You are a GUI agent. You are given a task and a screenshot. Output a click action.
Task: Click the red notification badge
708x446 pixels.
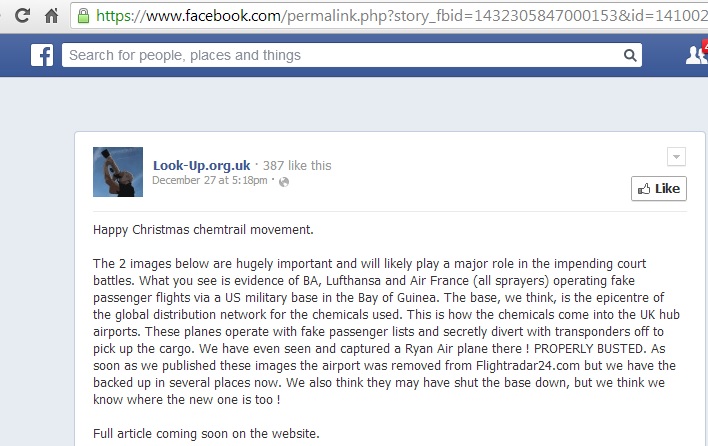tap(703, 46)
